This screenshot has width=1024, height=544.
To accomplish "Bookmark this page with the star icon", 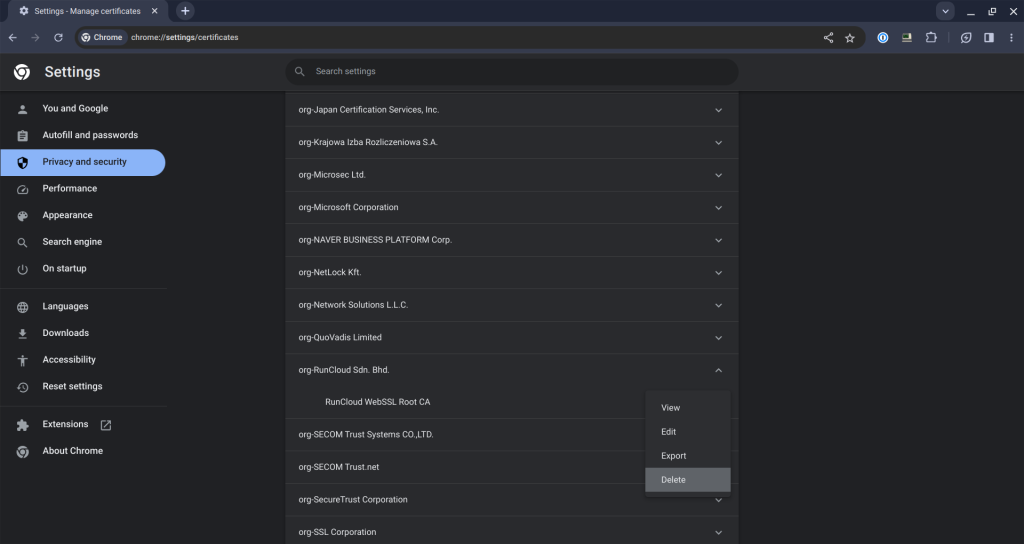I will tap(850, 38).
